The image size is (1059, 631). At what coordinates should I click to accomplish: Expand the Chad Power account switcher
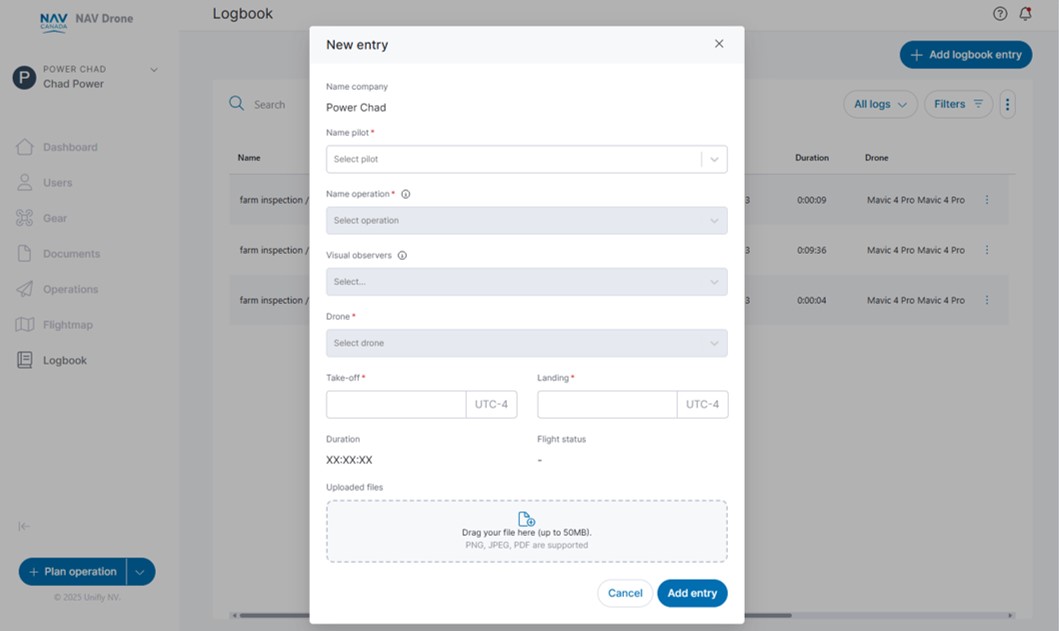pos(154,70)
